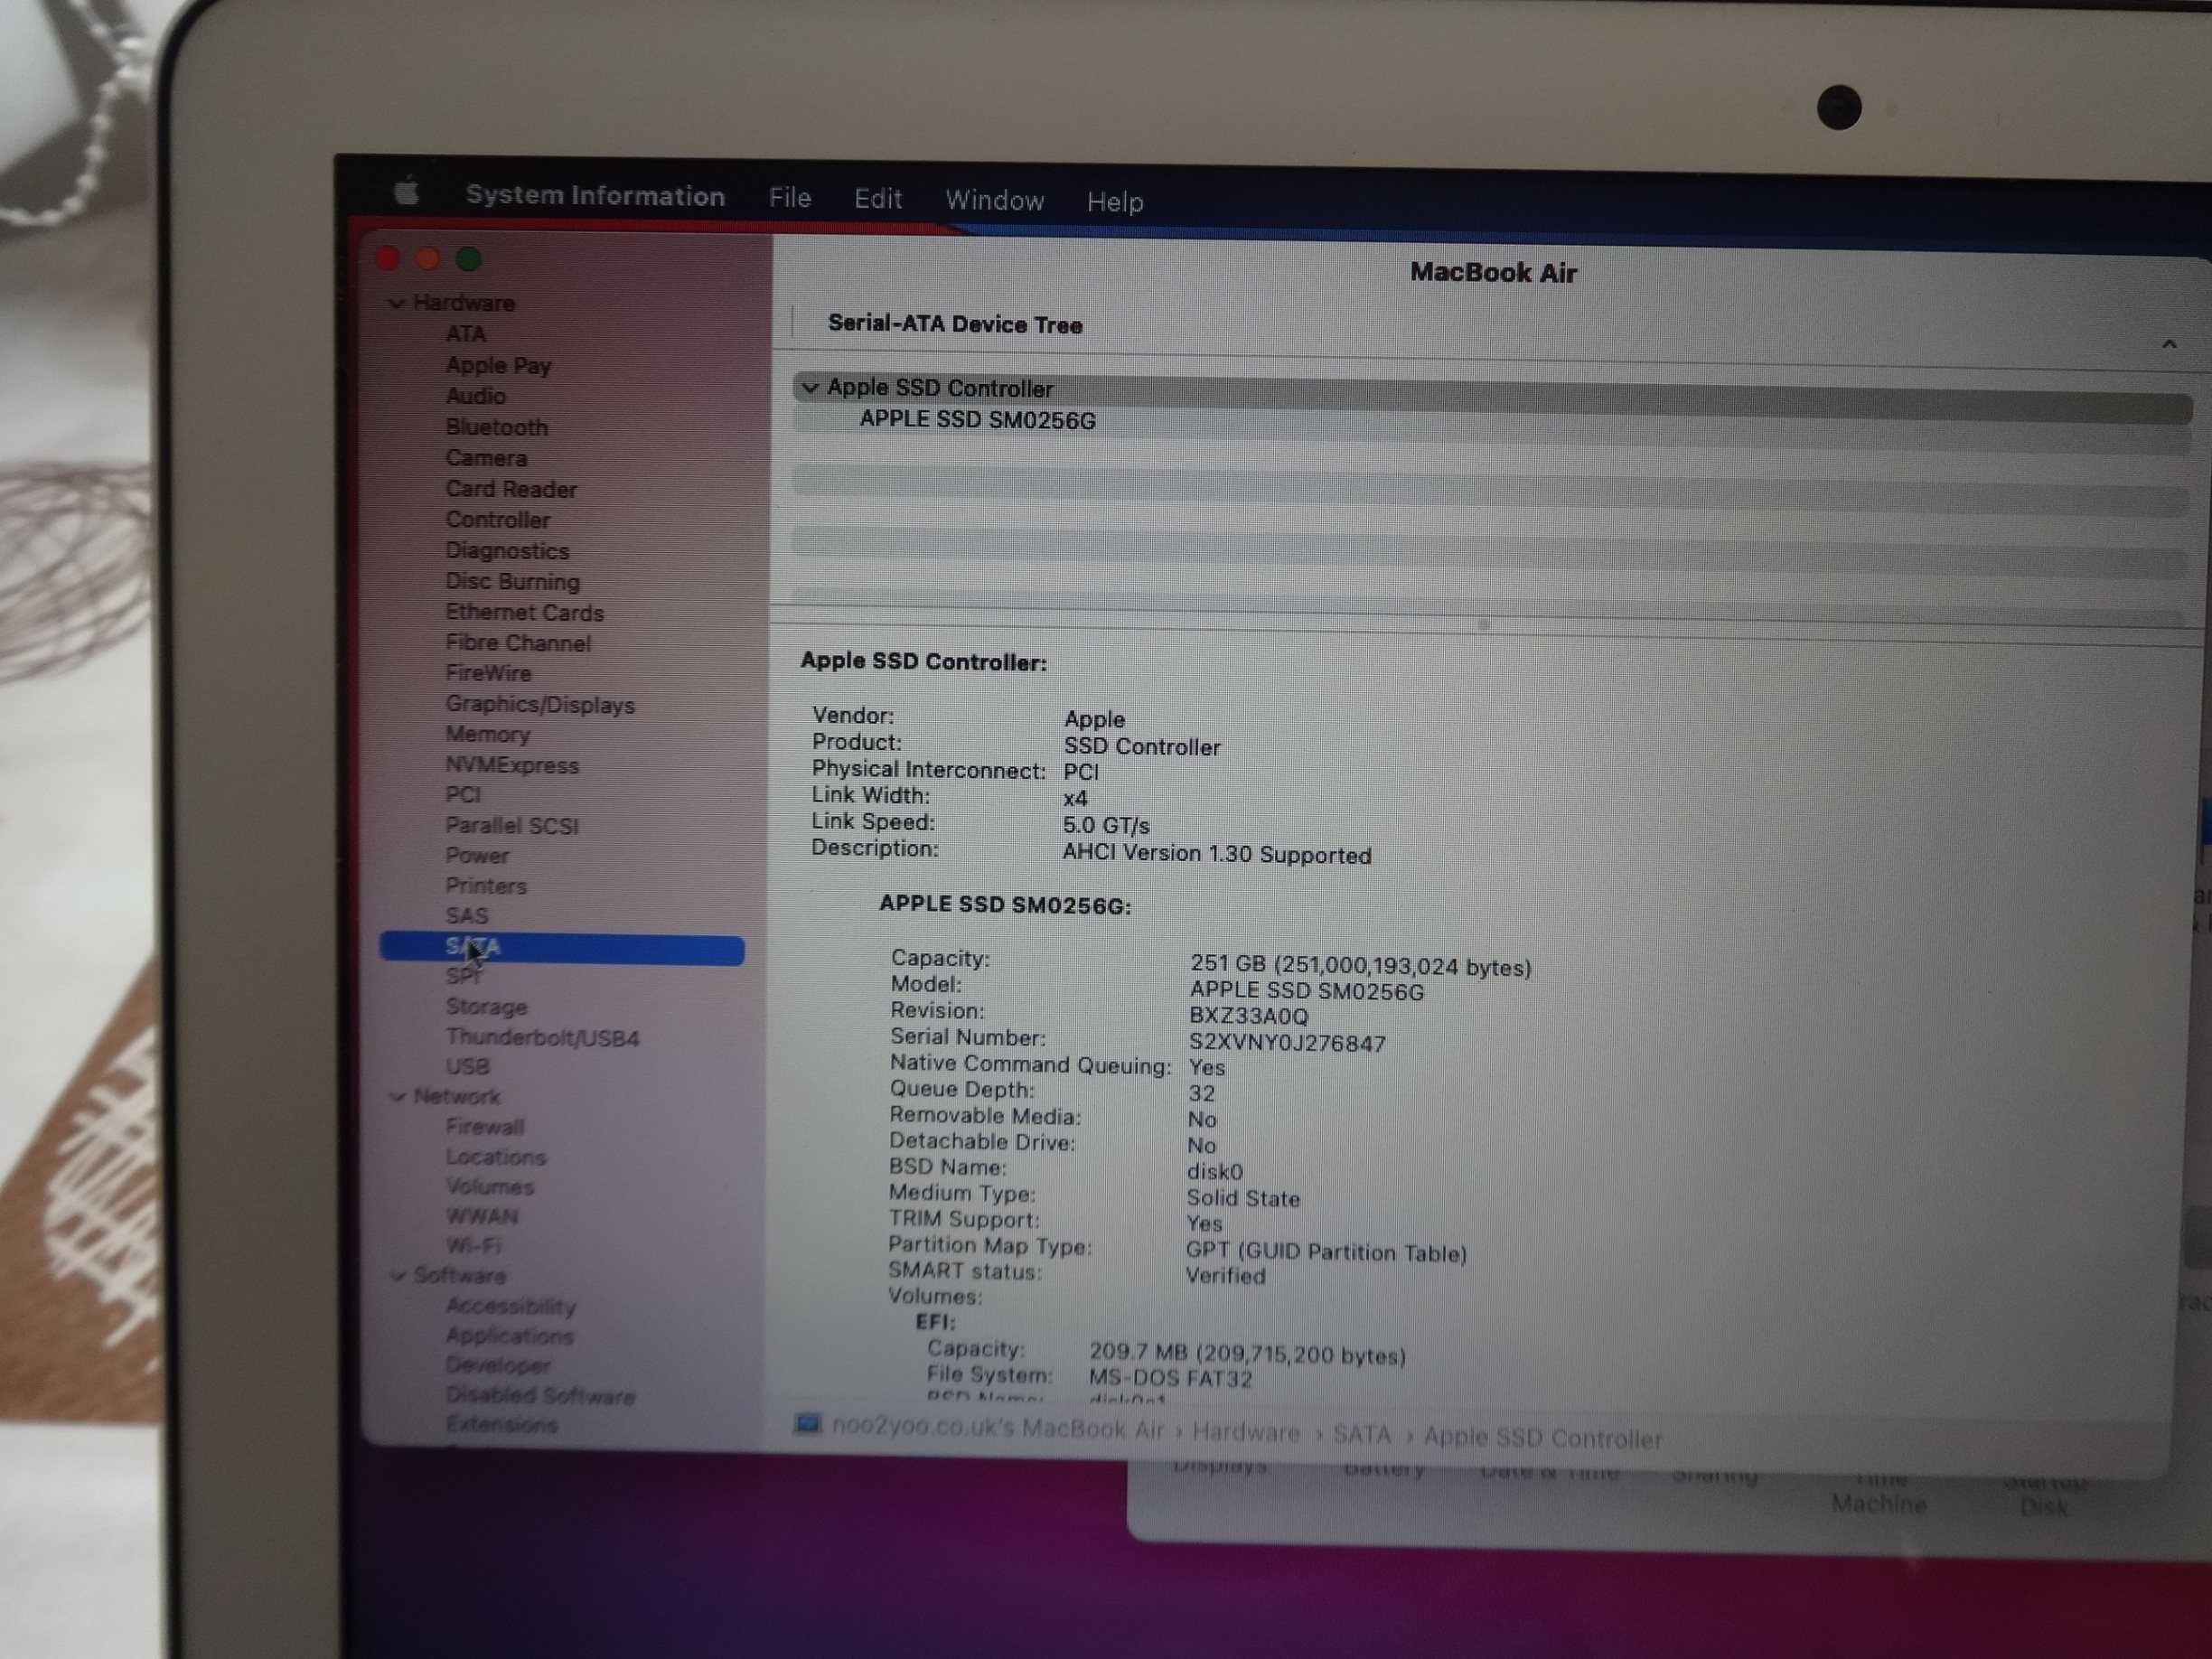The height and width of the screenshot is (1659, 2212).
Task: Select Card Reader in the sidebar
Action: coord(511,489)
